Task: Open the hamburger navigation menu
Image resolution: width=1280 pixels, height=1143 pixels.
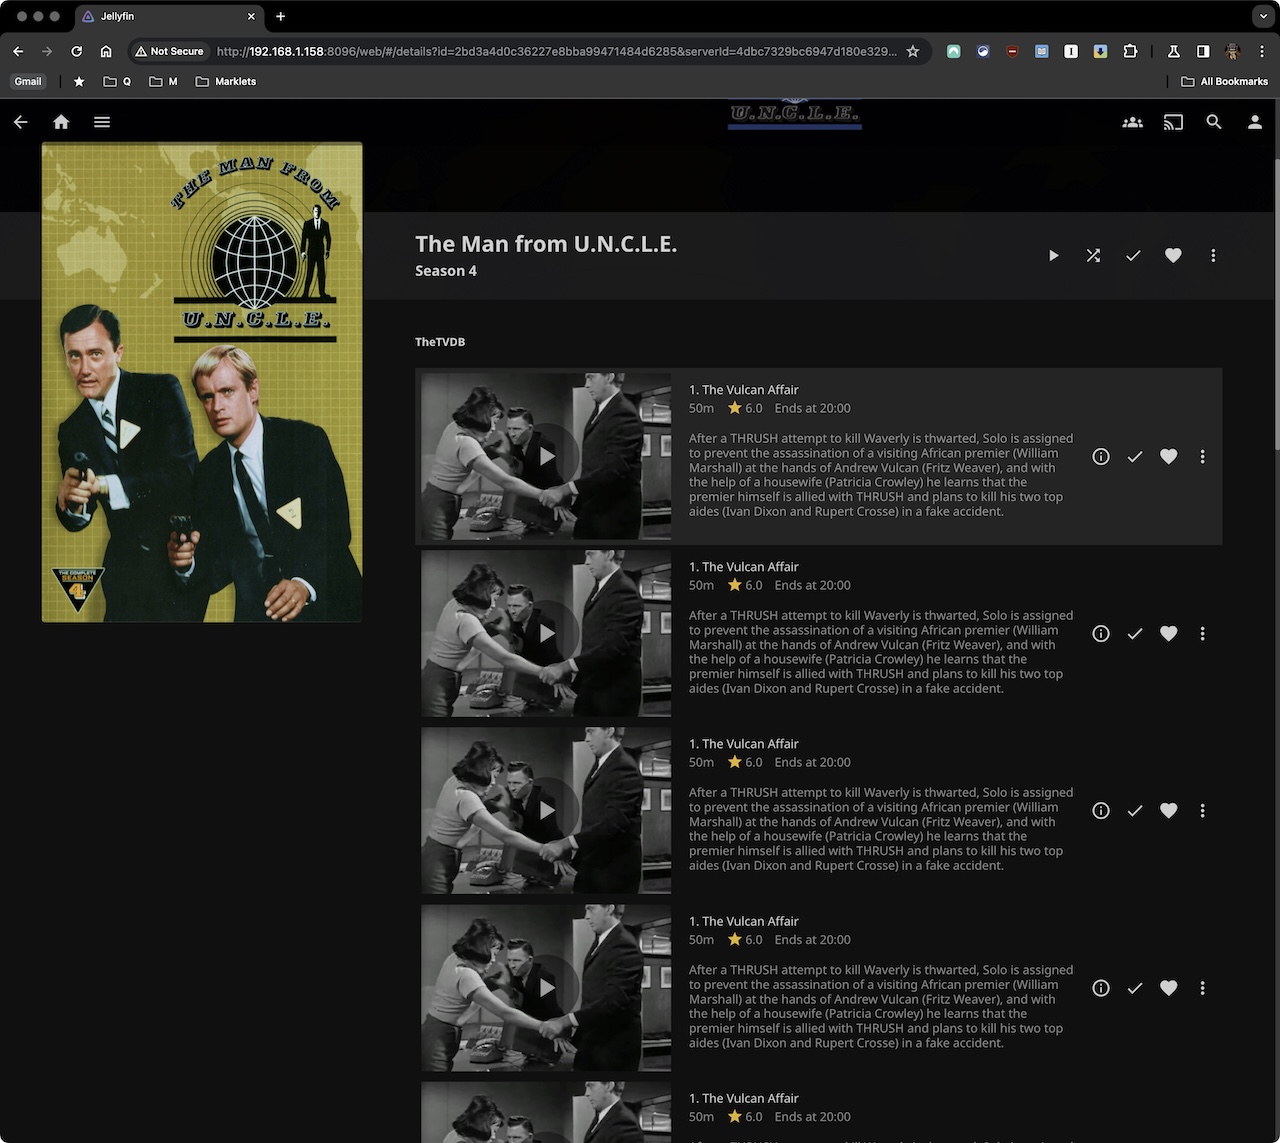Action: point(101,122)
